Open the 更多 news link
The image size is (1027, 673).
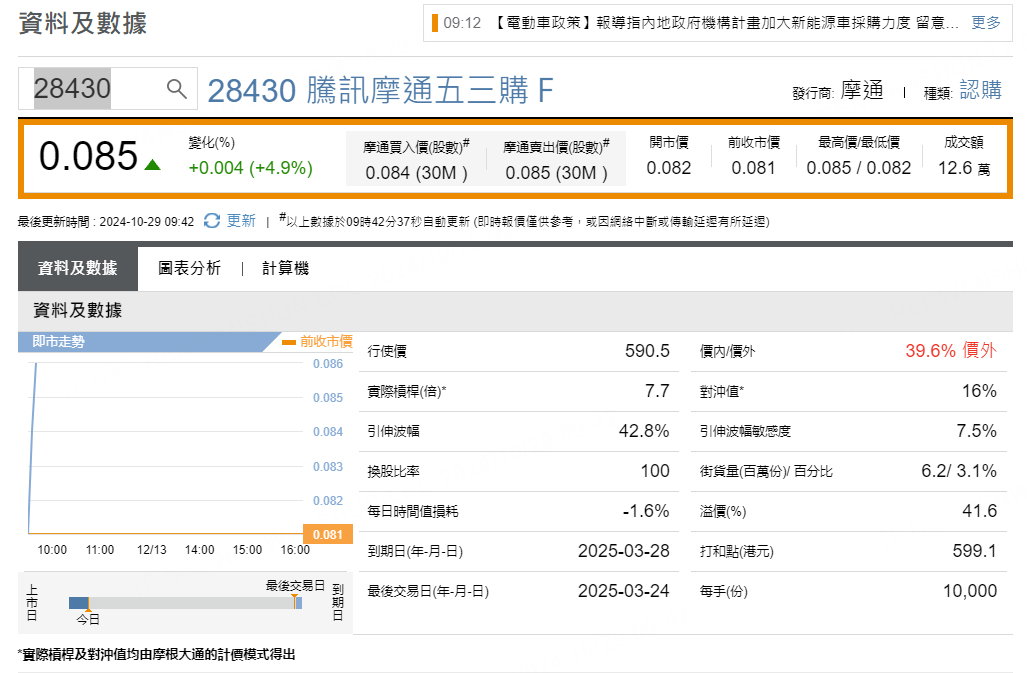pos(986,23)
